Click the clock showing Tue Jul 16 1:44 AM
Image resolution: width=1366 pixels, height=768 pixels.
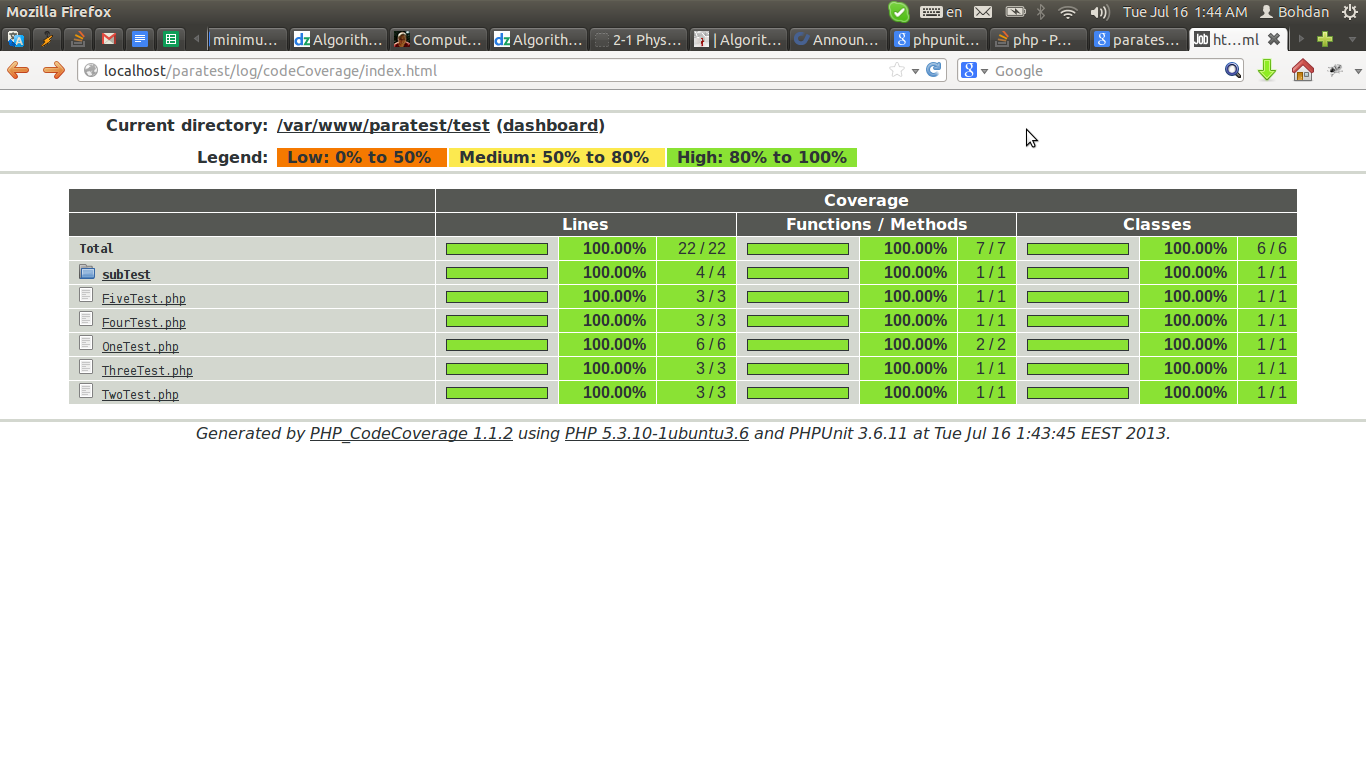[x=1185, y=12]
